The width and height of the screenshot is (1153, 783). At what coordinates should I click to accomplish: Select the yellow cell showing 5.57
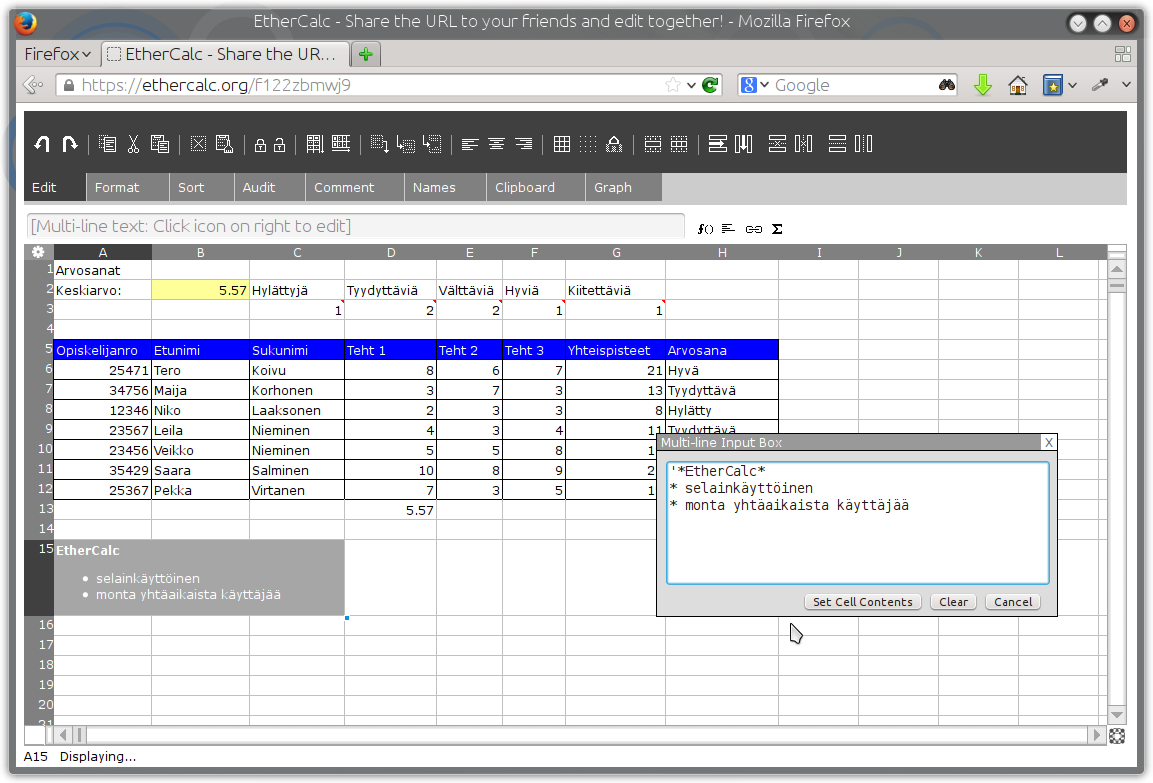(x=200, y=290)
